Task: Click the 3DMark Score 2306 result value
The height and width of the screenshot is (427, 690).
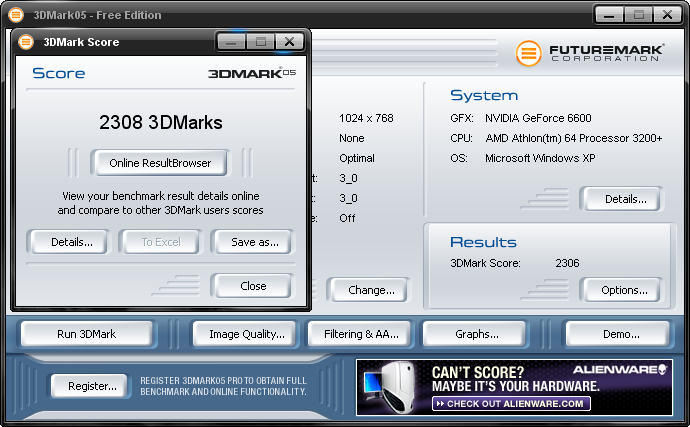Action: [x=567, y=263]
